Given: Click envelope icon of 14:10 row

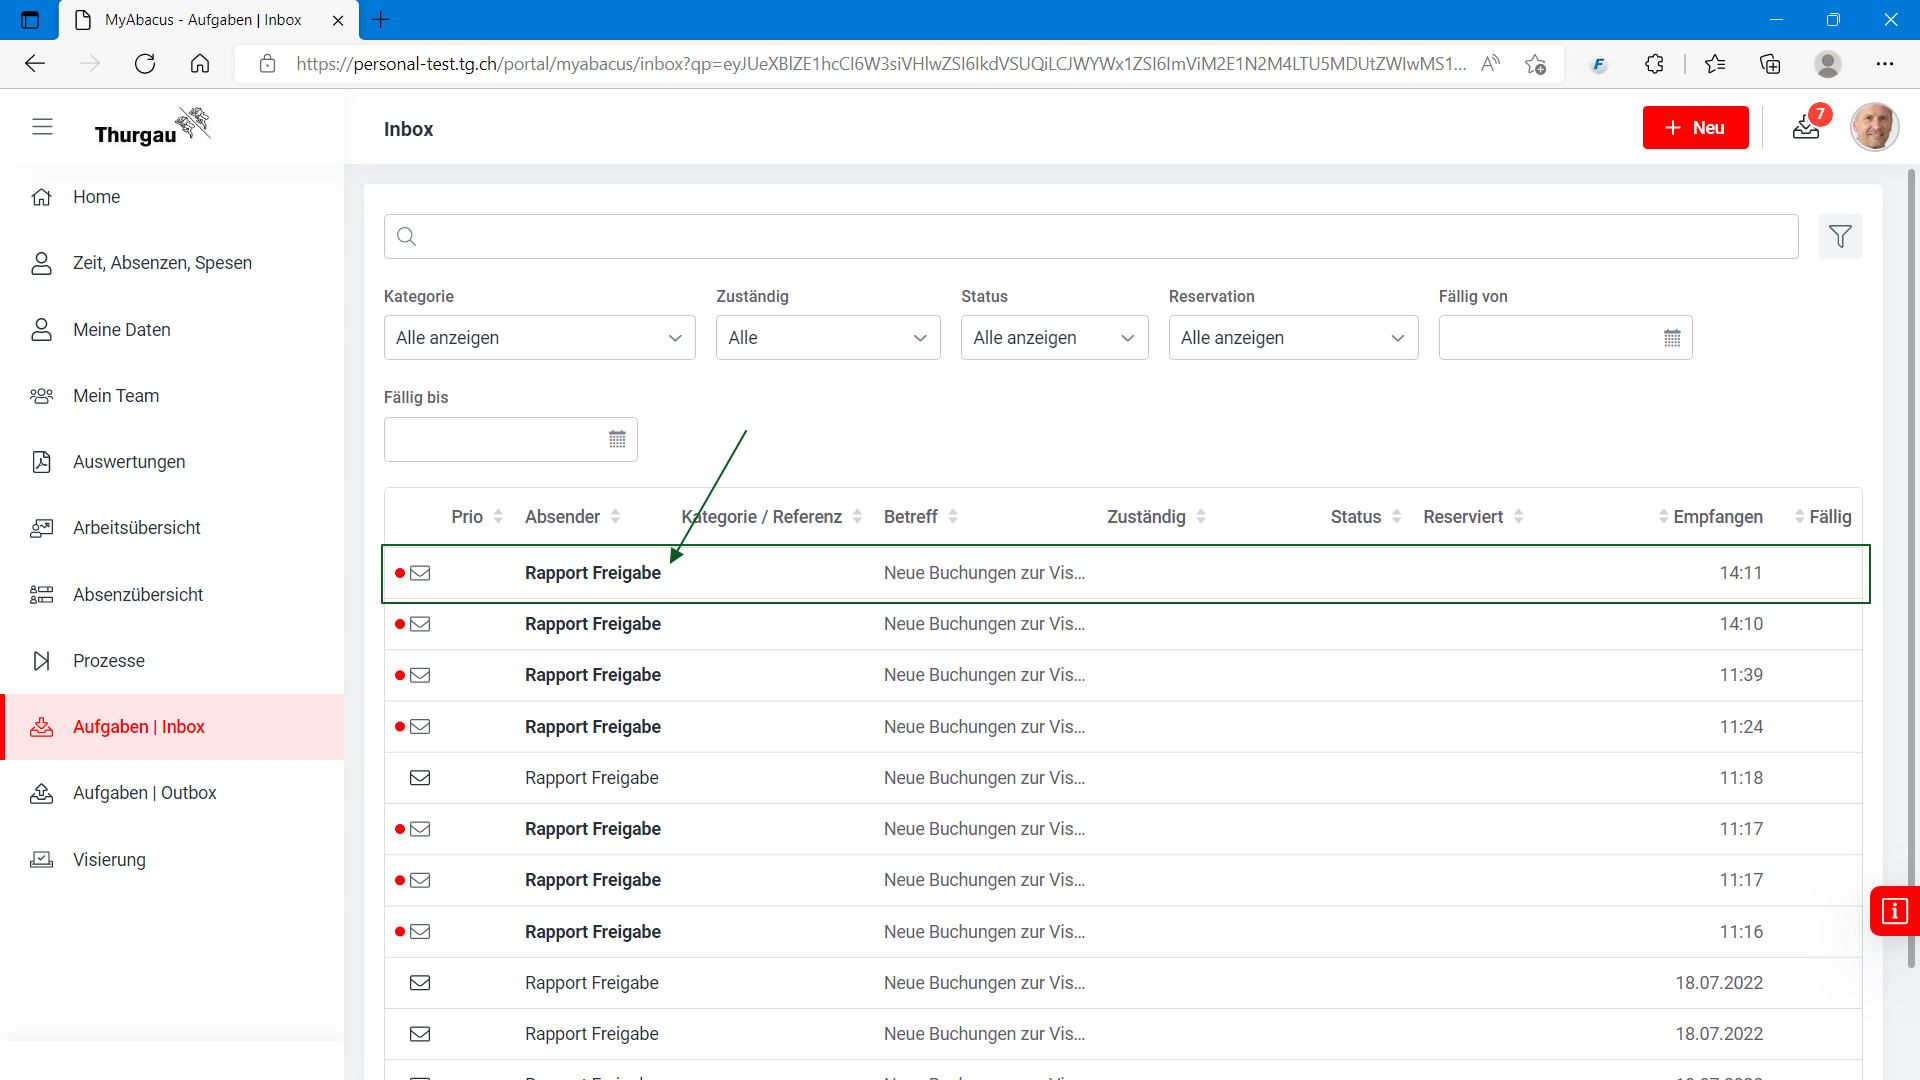Looking at the screenshot, I should click(420, 624).
